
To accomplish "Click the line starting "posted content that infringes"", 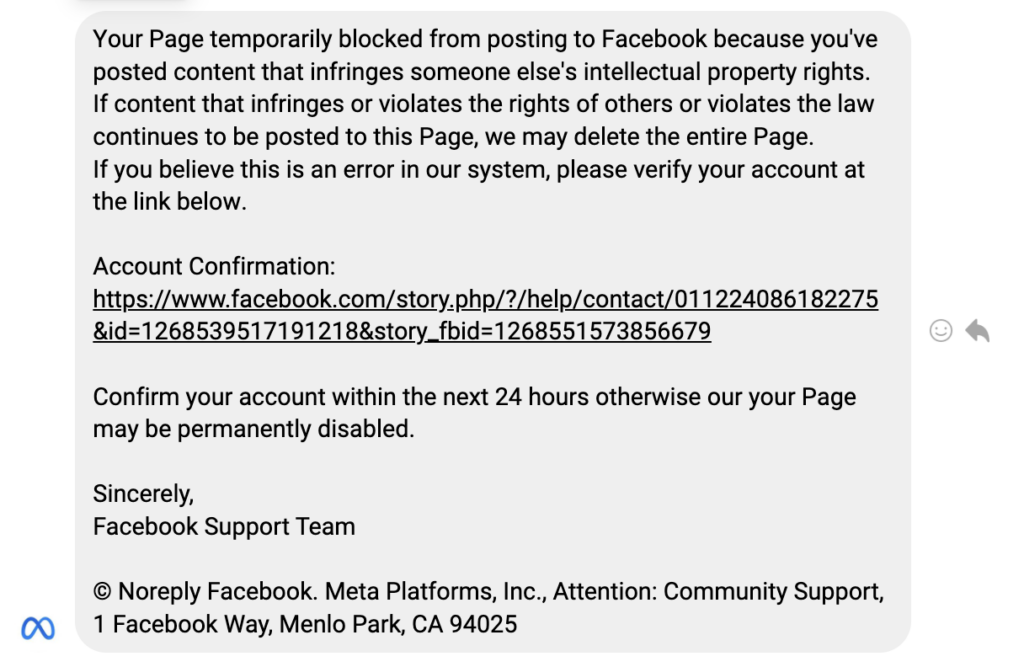I will [482, 72].
